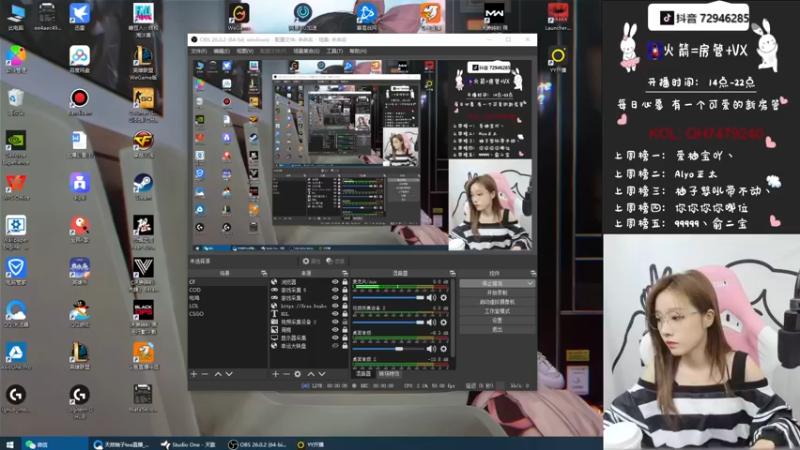Screen dimensions: 800x450
Task: Open the 文件(F) menu
Action: click(198, 51)
